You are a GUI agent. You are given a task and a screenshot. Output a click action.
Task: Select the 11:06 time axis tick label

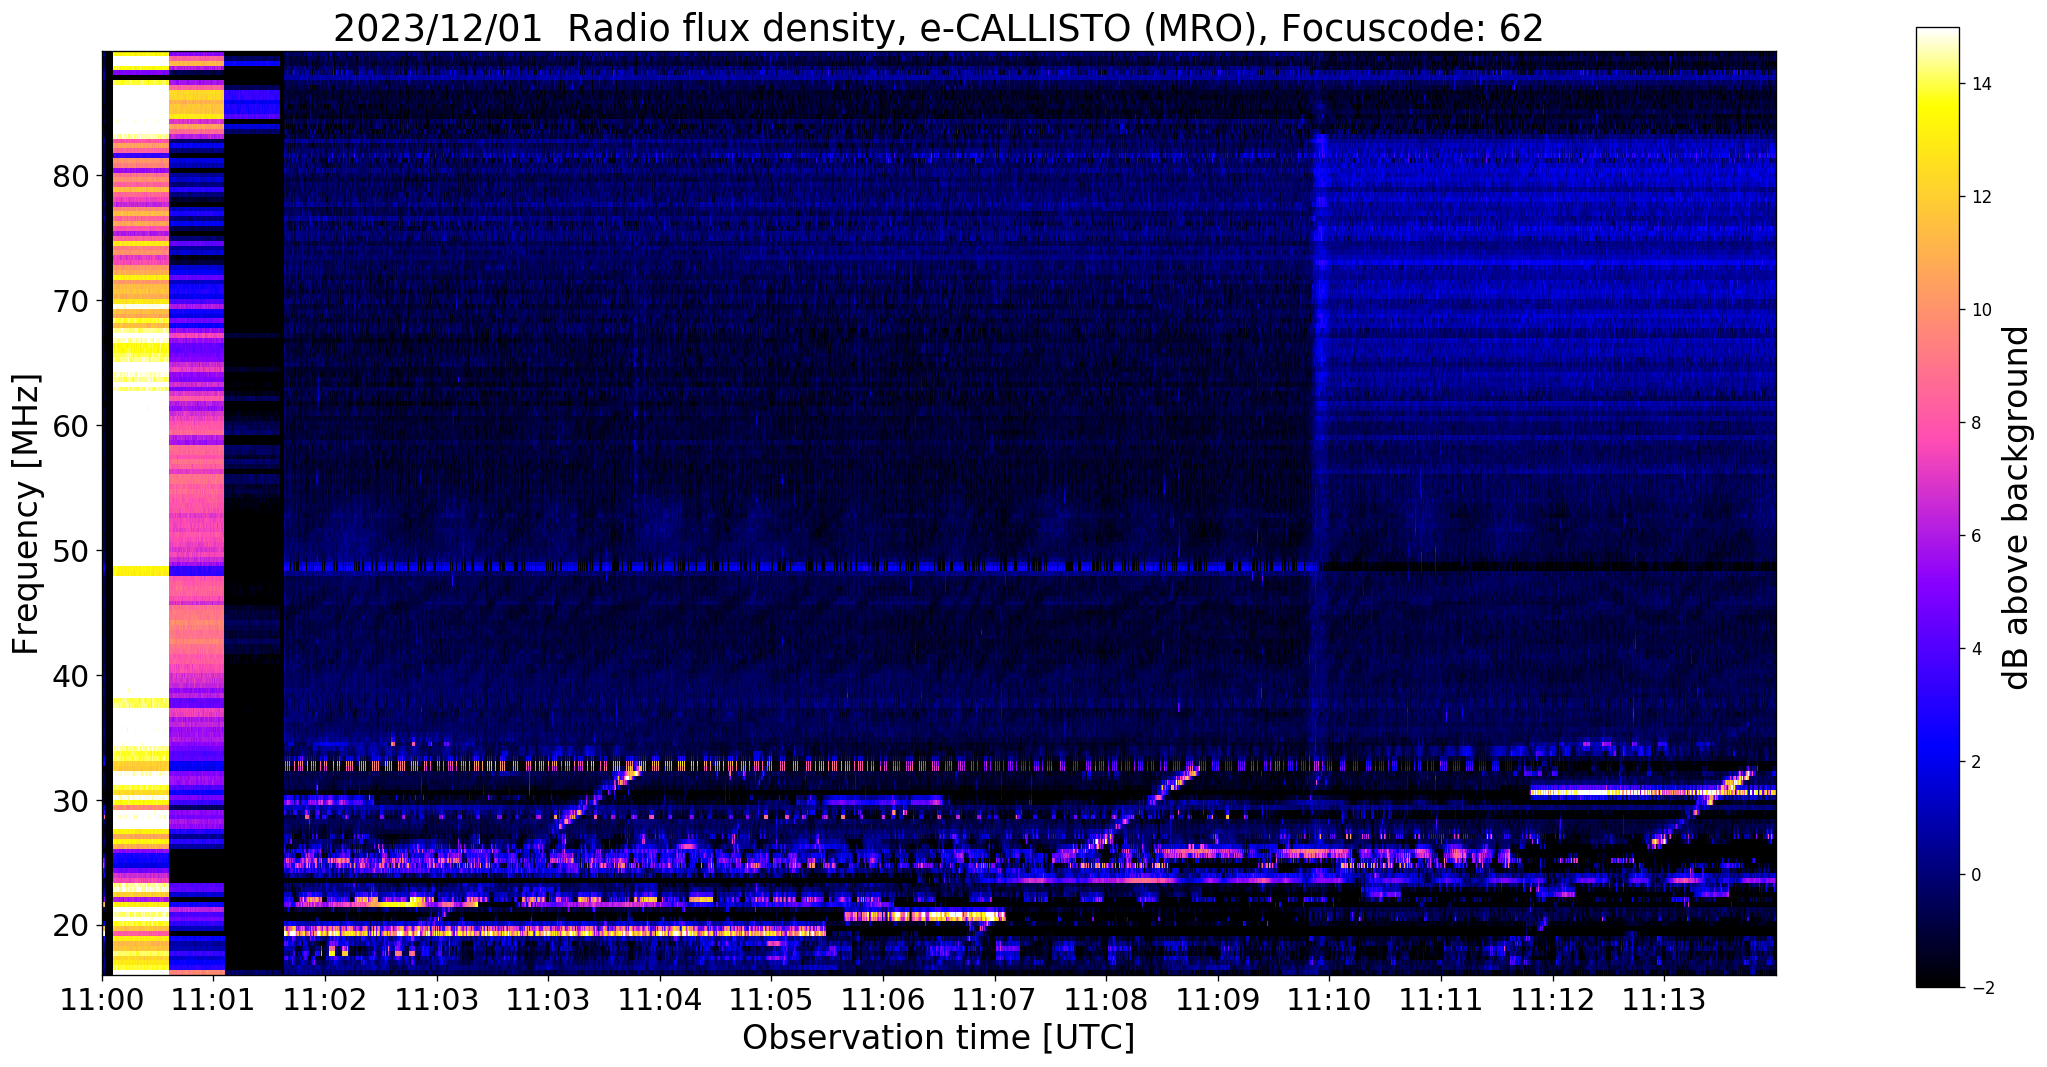(x=883, y=1000)
